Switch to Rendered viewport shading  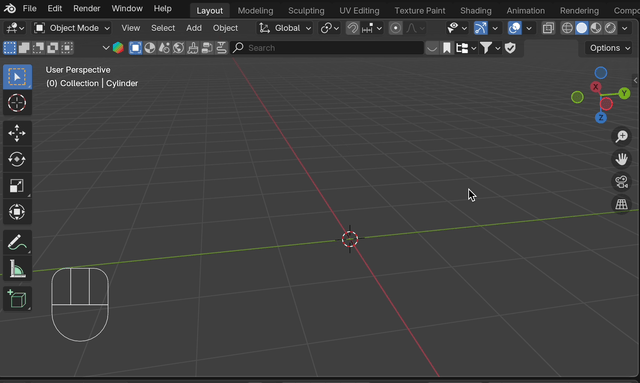[x=610, y=28]
